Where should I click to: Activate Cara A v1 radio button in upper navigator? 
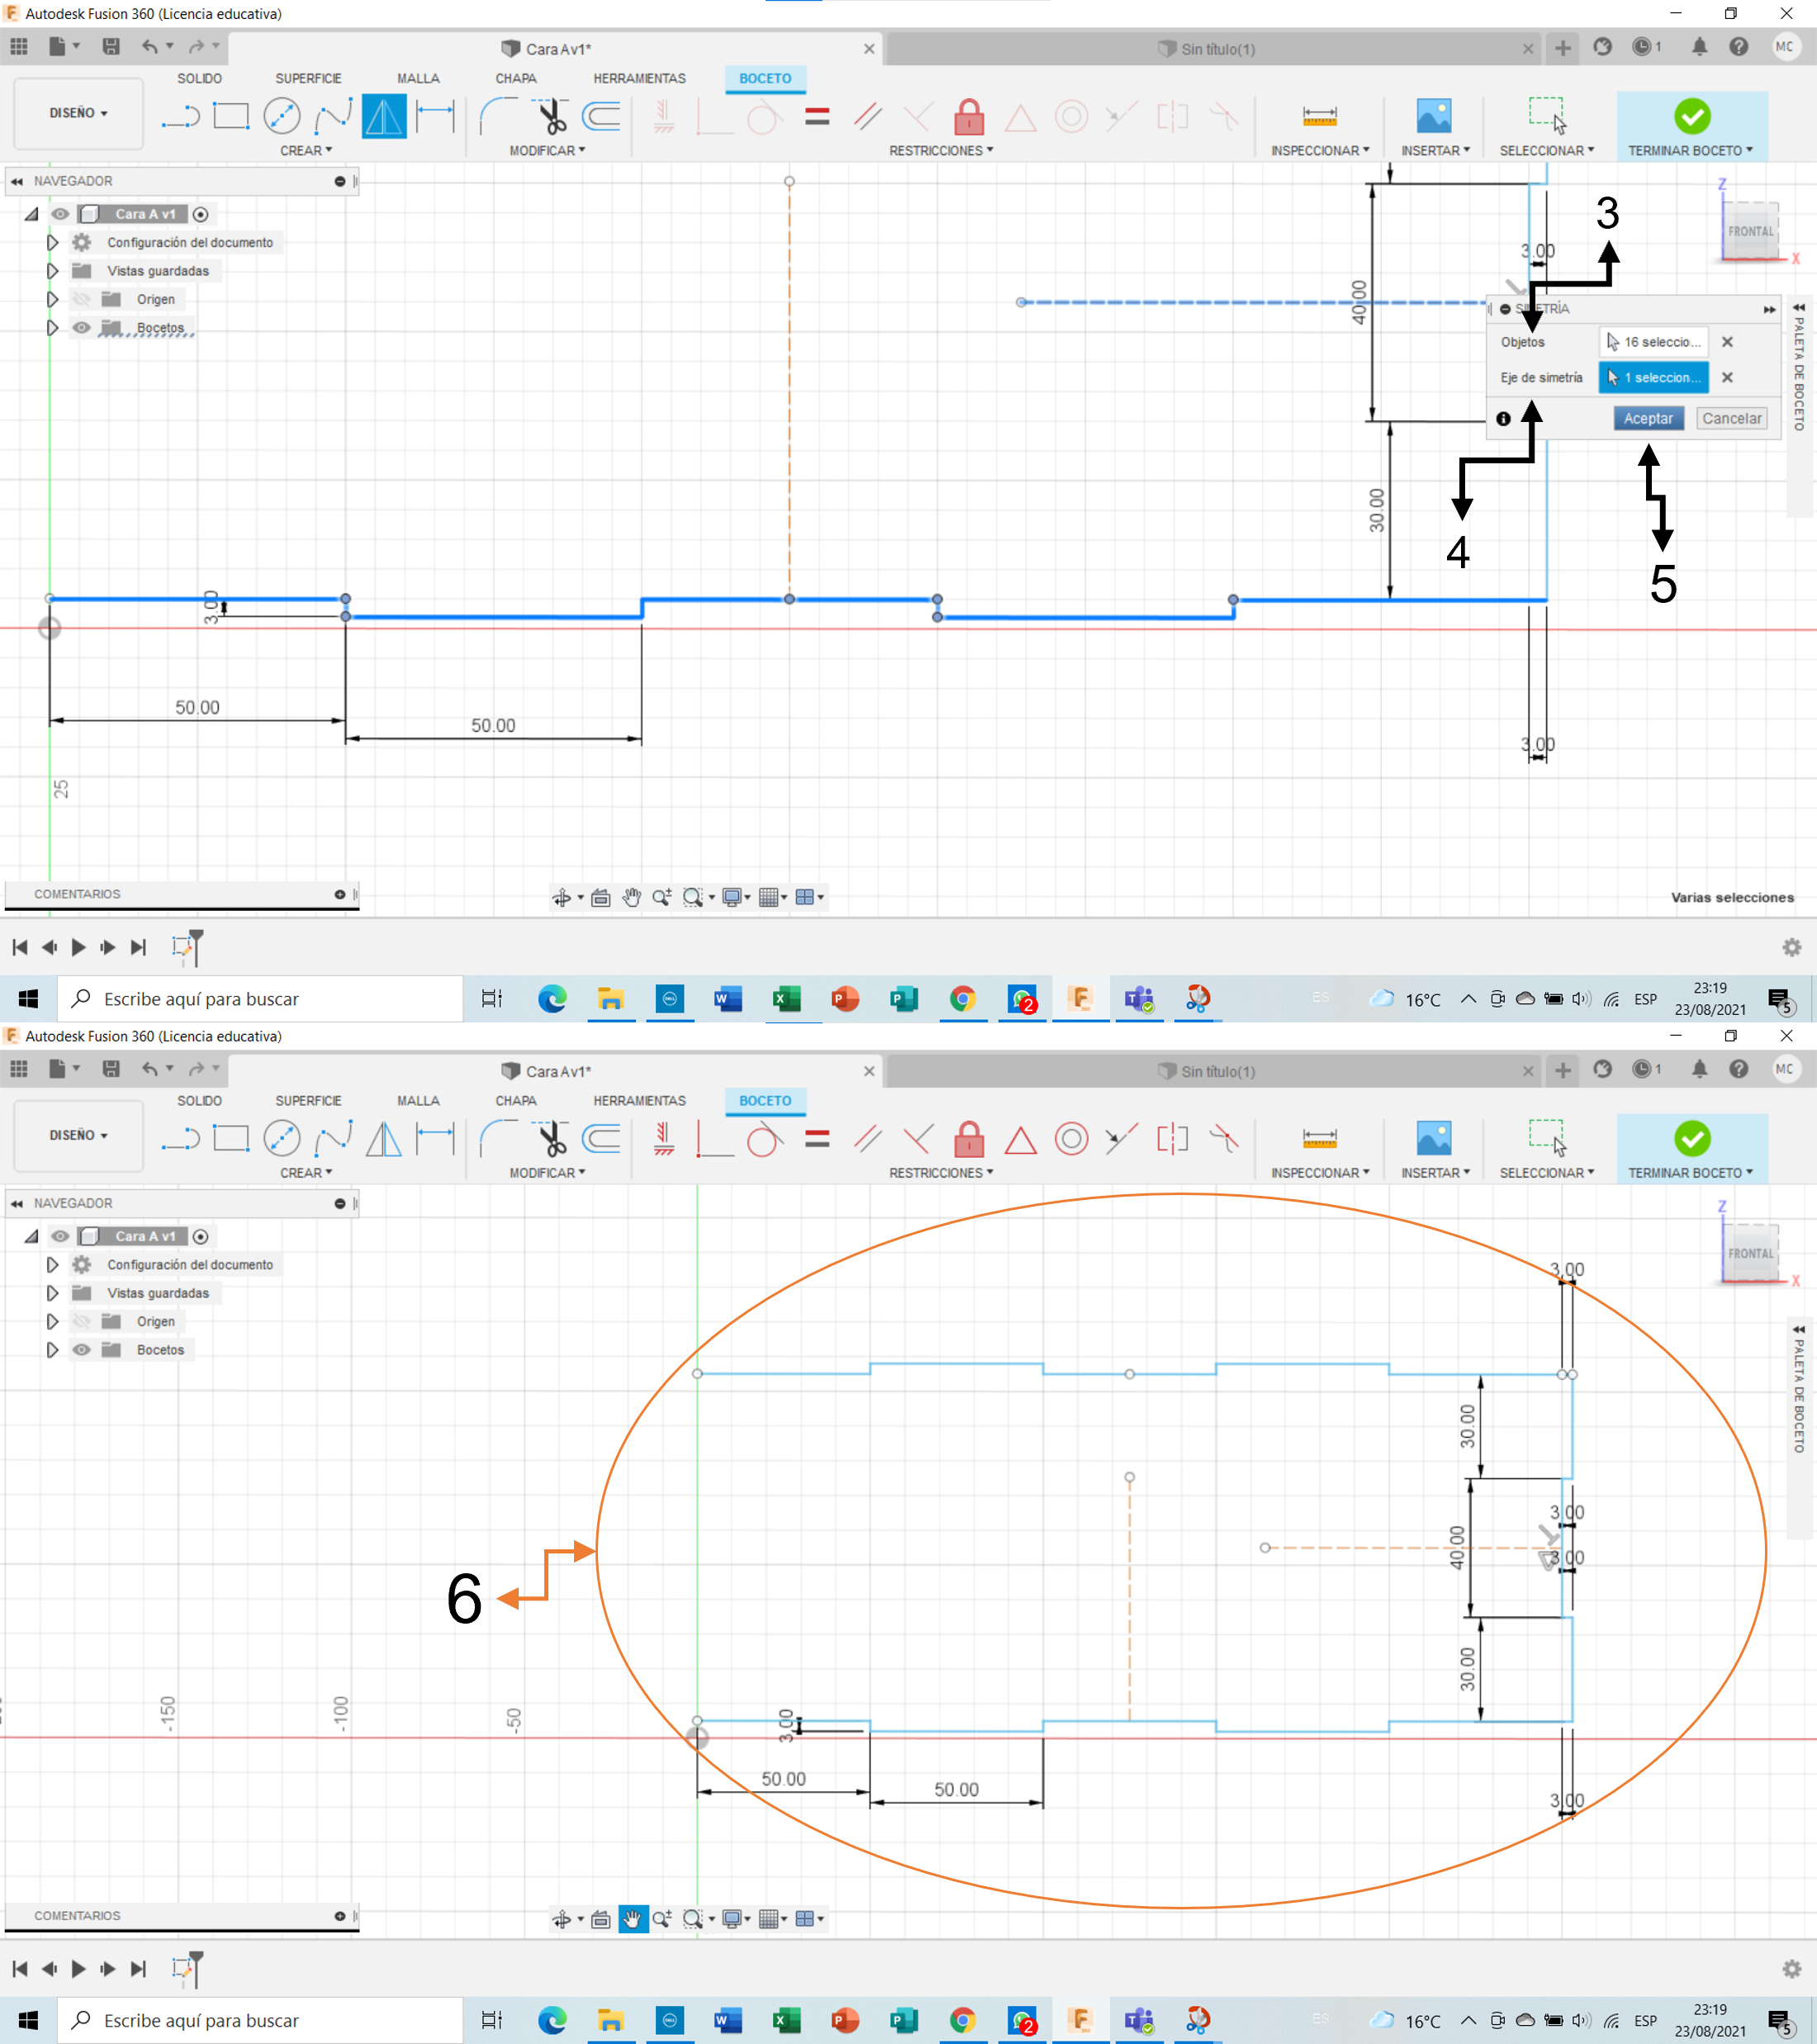pos(201,214)
